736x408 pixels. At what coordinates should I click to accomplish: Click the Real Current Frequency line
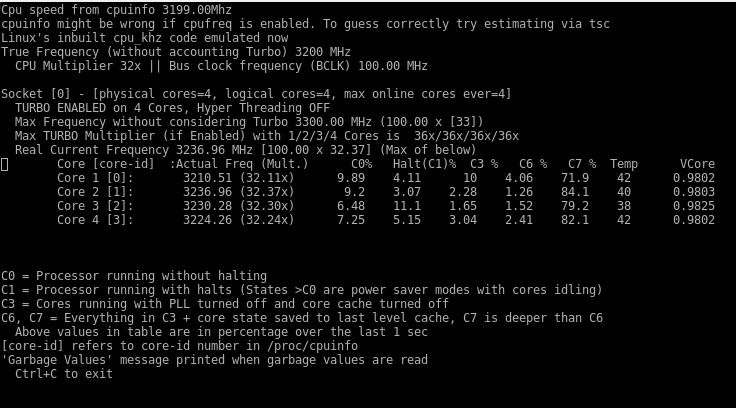click(x=245, y=150)
